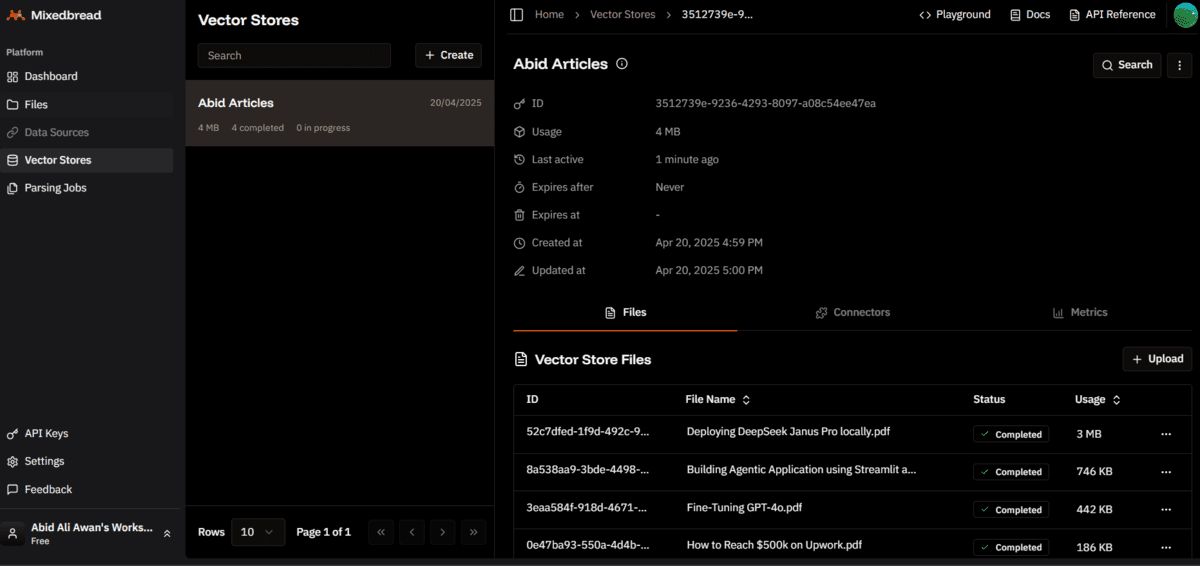Toggle the sidebar panel icon
The image size is (1200, 566).
click(x=517, y=15)
